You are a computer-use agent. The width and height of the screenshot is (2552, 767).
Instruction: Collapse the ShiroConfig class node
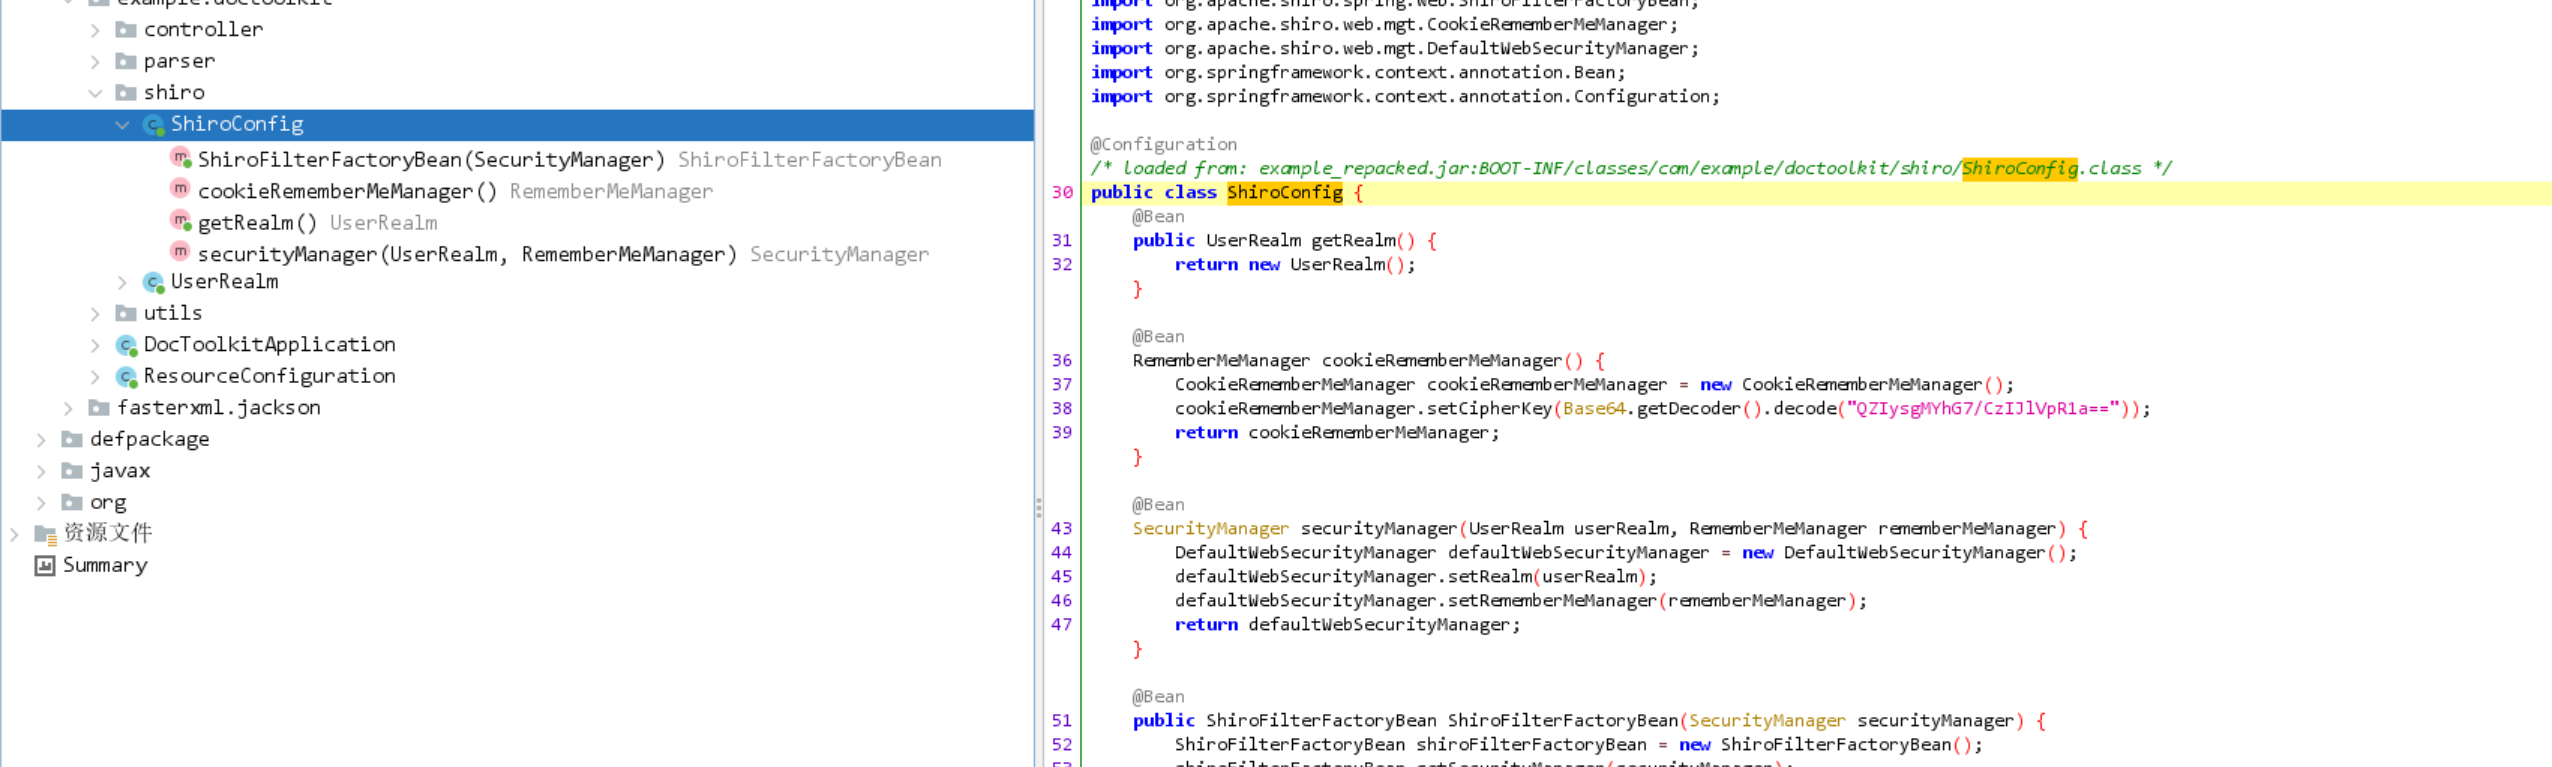click(x=122, y=125)
